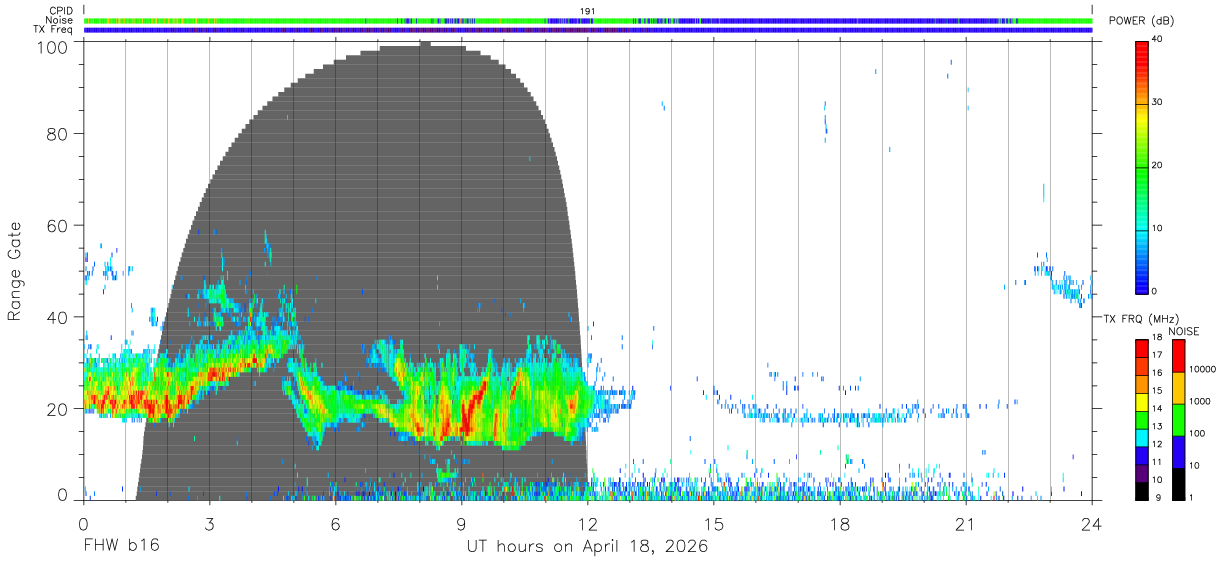
Task: Click the 1000 noise scale label
Action: coord(1200,401)
